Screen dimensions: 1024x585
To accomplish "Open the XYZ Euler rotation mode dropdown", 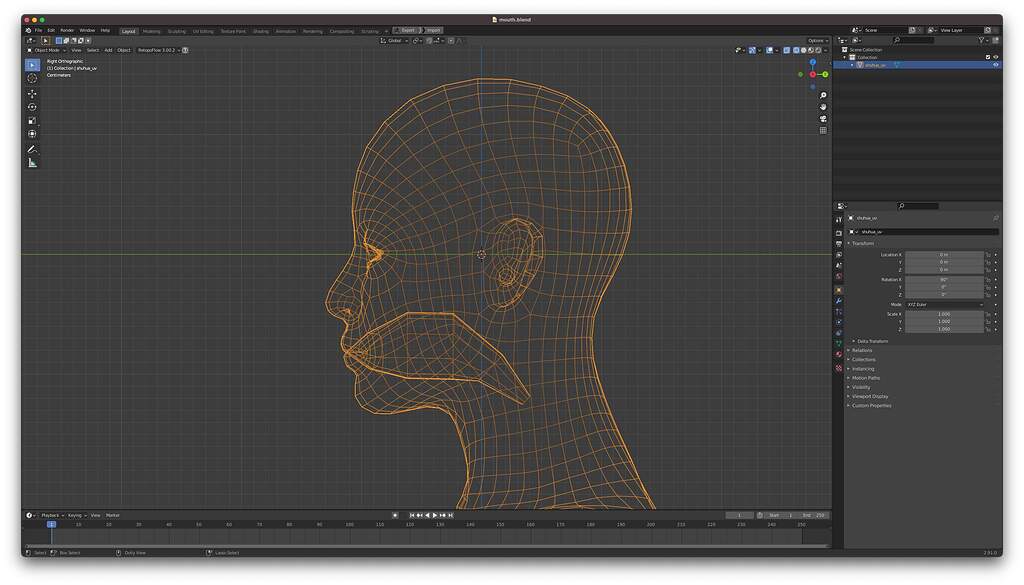I will (x=944, y=304).
